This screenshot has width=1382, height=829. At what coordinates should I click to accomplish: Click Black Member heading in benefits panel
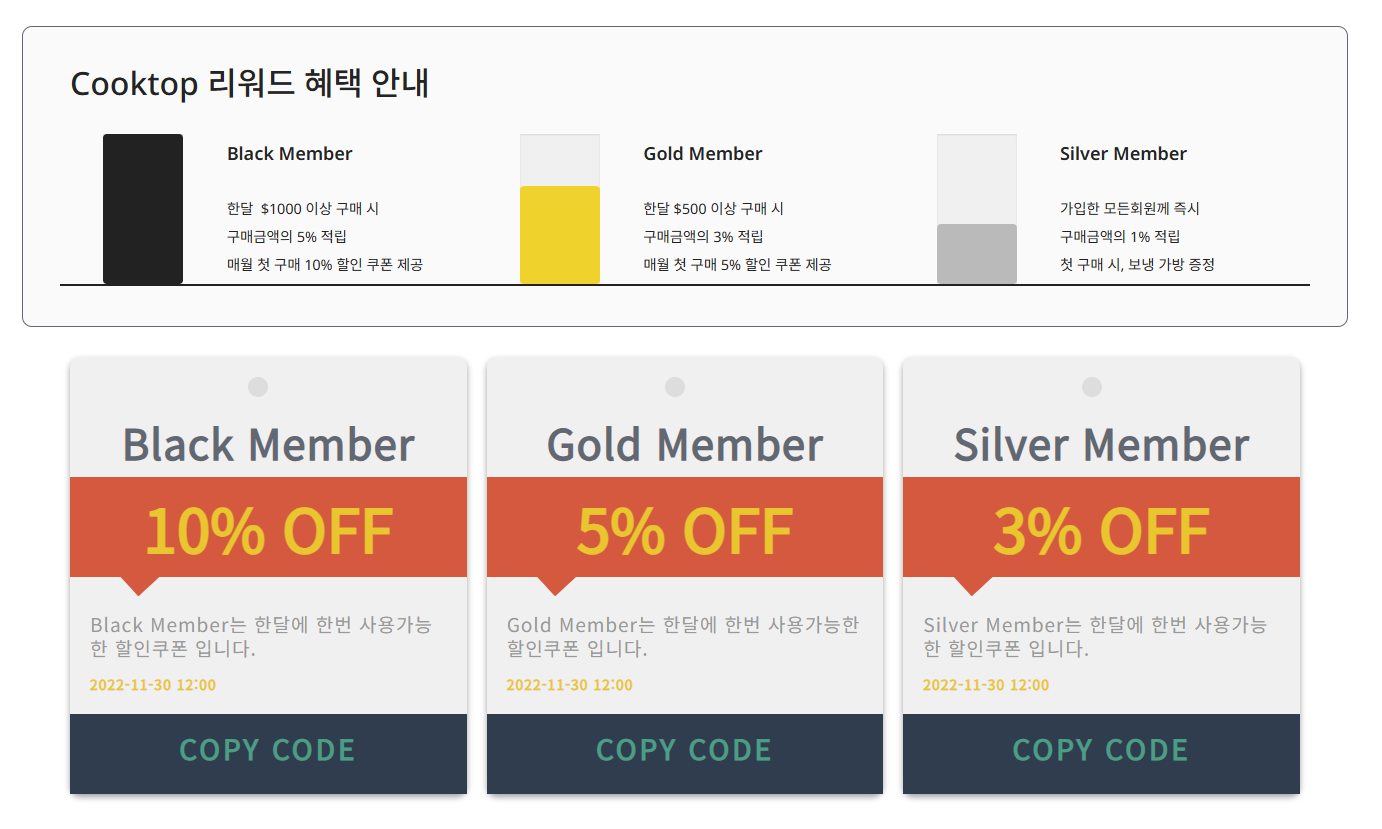click(x=290, y=154)
